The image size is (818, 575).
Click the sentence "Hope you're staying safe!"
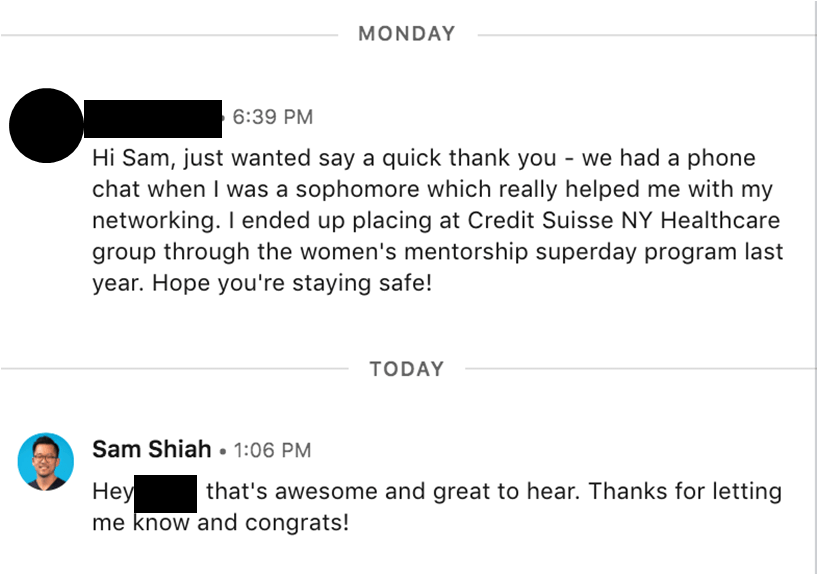(292, 284)
